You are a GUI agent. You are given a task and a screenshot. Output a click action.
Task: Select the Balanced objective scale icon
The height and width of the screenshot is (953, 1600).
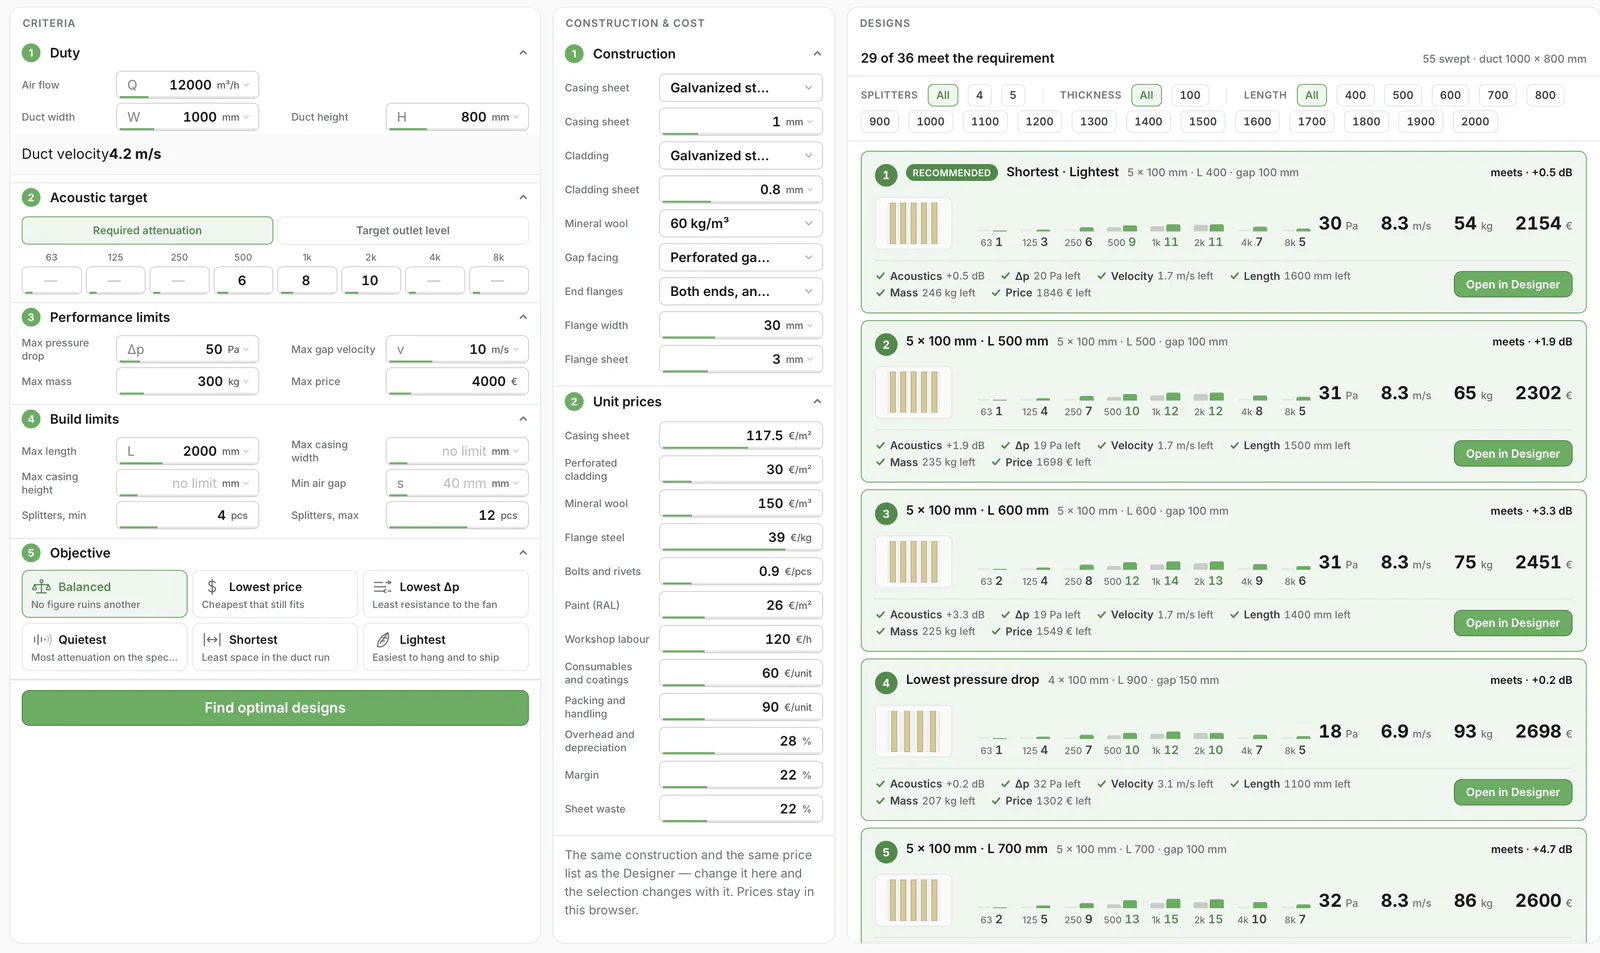(x=42, y=587)
